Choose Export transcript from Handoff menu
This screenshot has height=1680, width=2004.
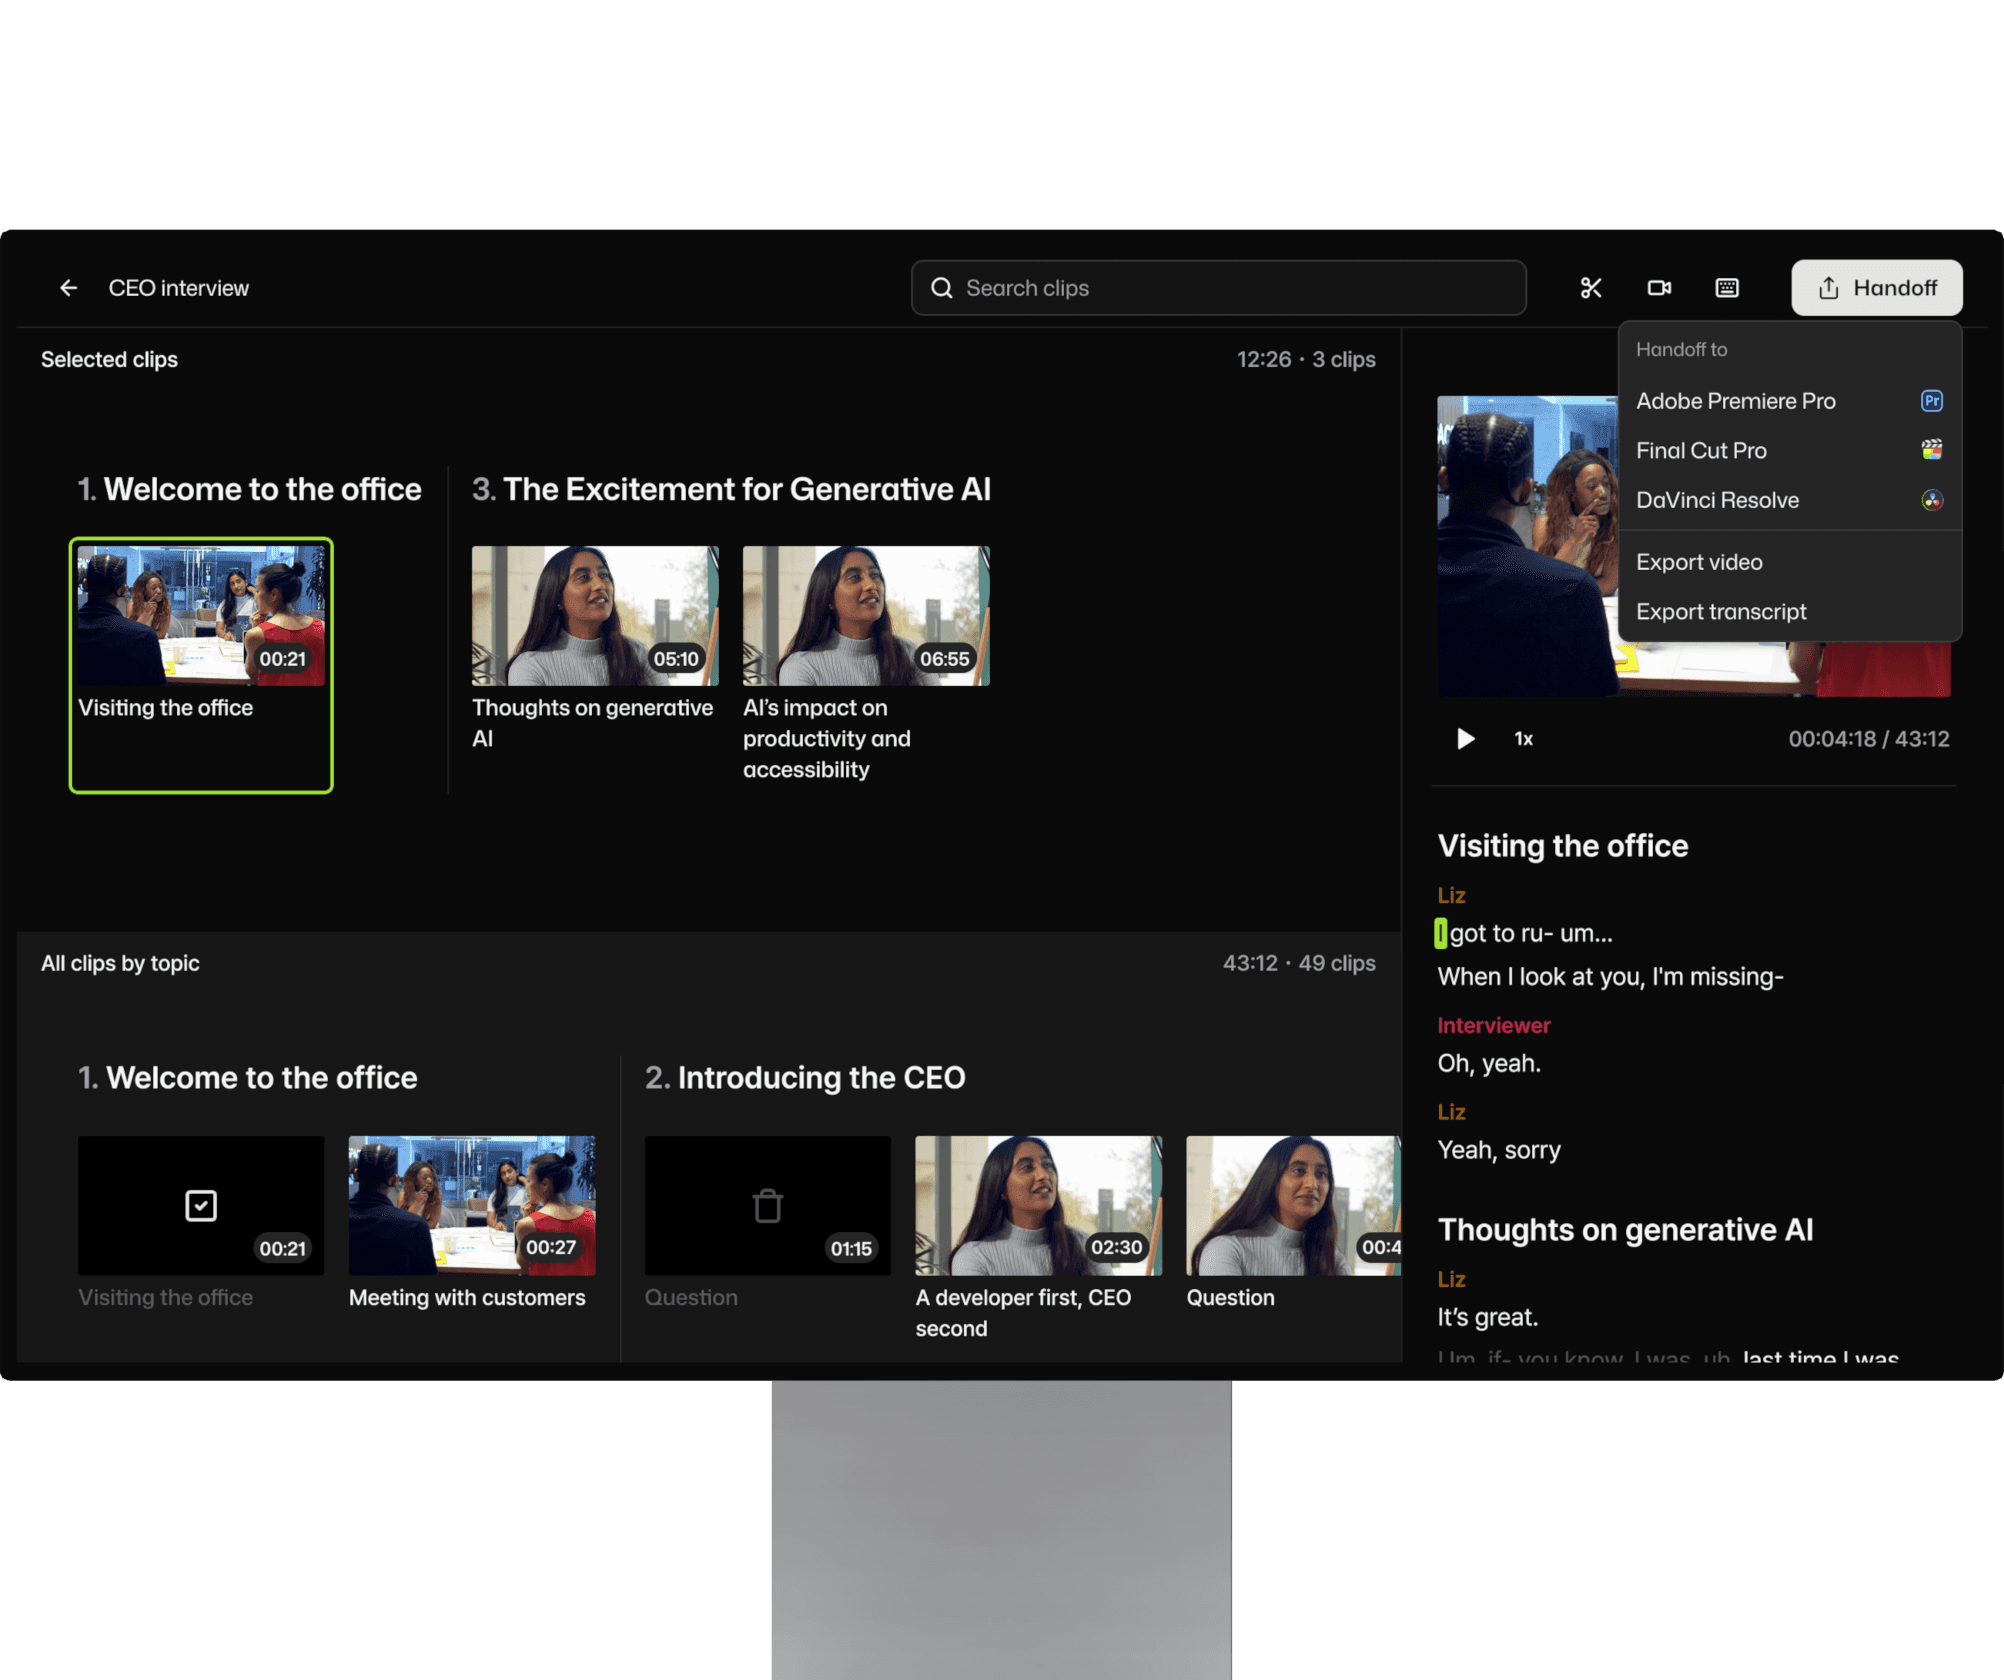[1720, 612]
